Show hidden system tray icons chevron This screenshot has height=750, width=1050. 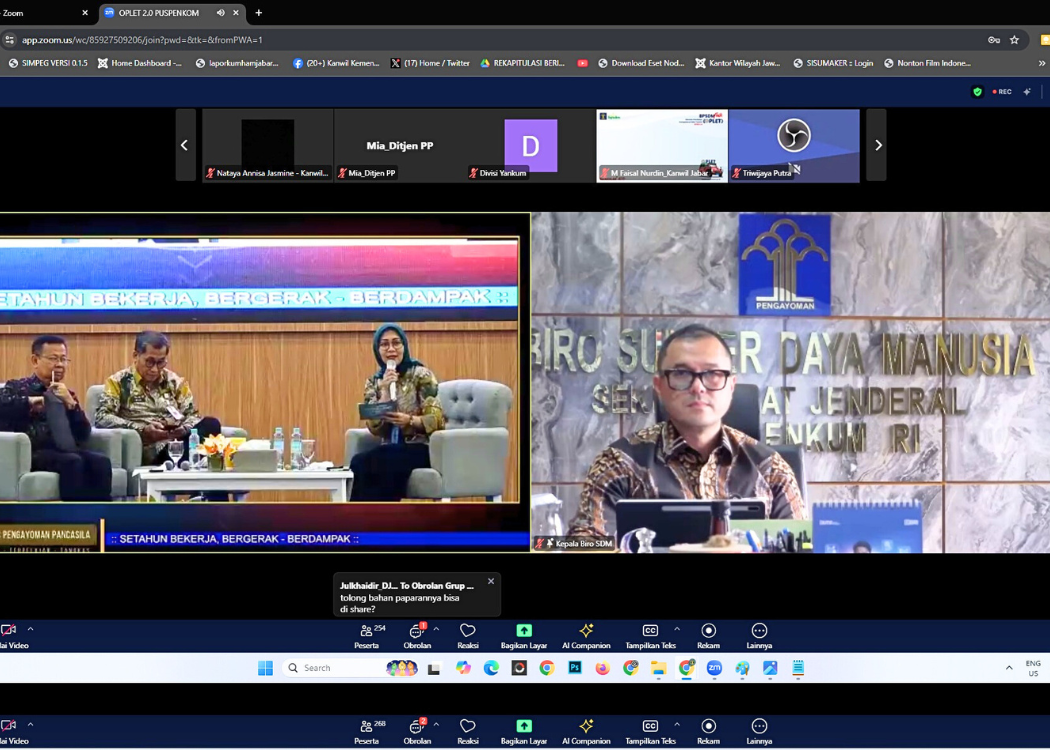pos(1008,668)
